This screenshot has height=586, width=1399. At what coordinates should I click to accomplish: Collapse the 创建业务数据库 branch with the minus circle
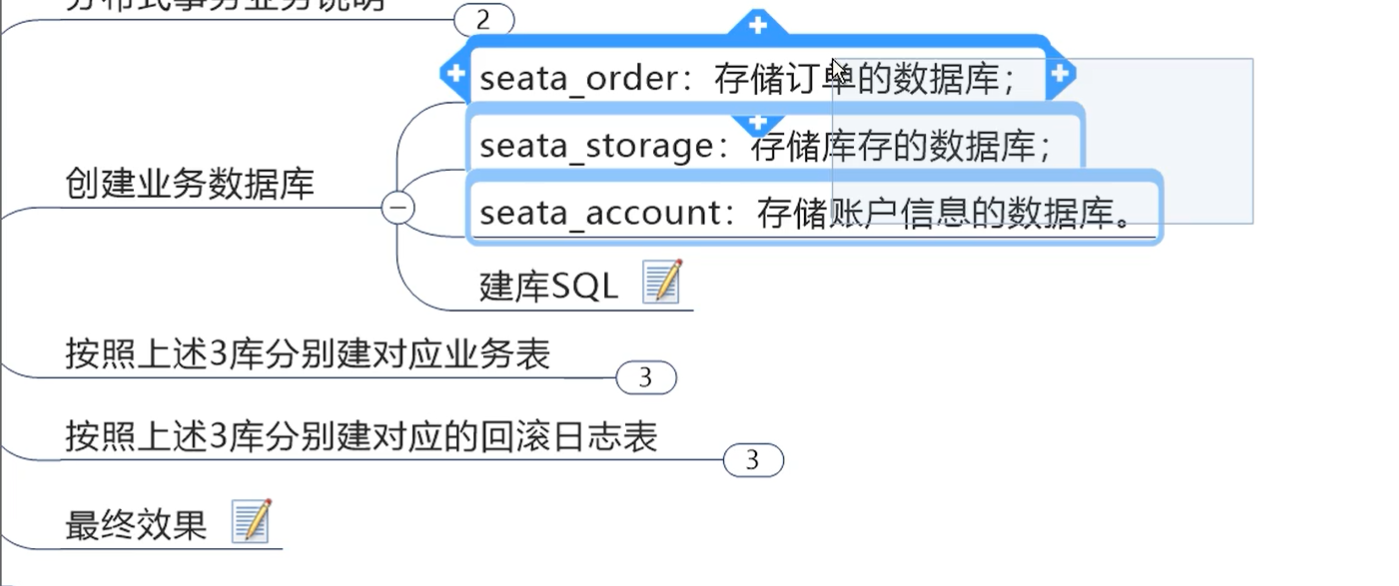click(x=399, y=206)
